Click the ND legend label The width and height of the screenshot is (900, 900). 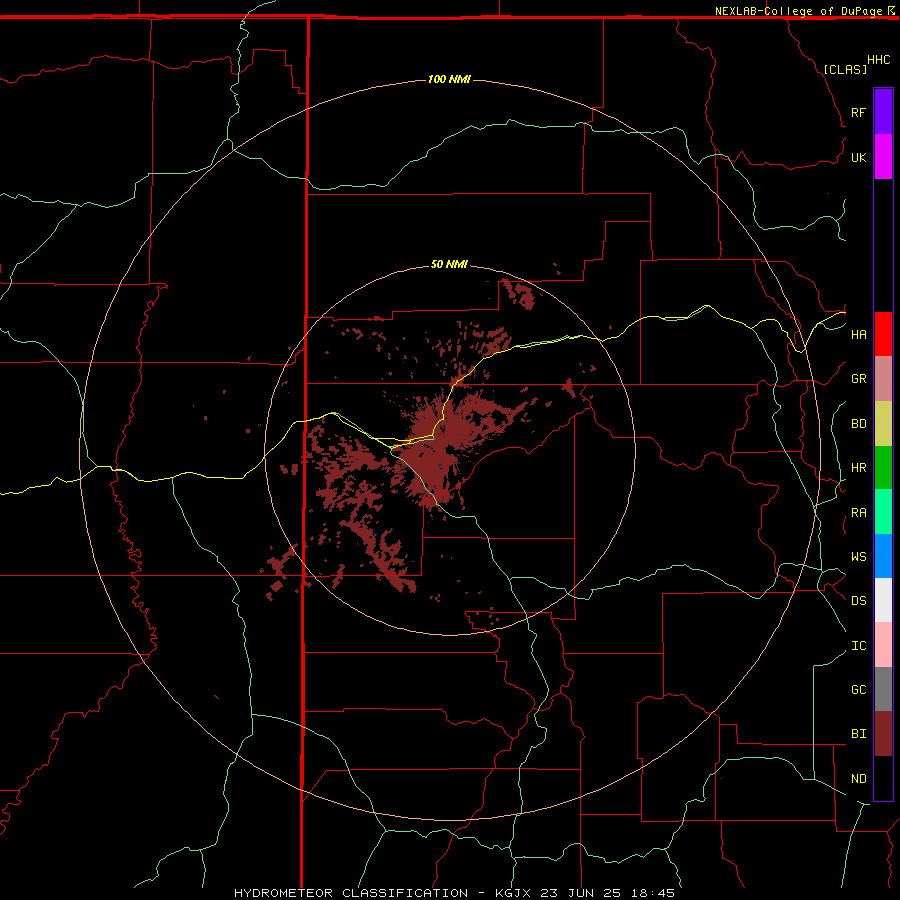pyautogui.click(x=858, y=779)
